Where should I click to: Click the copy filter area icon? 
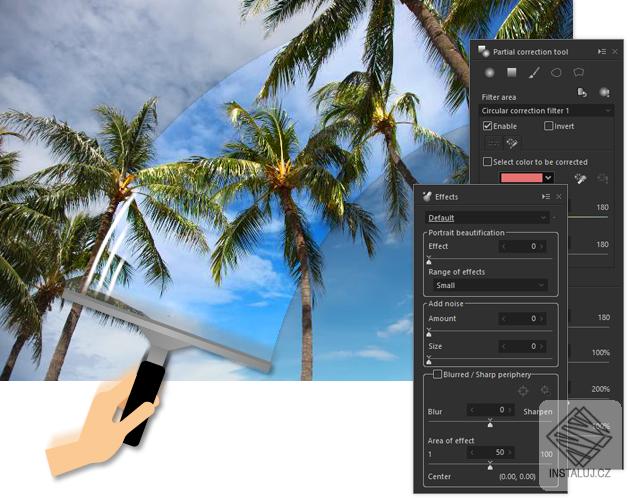pyautogui.click(x=582, y=93)
